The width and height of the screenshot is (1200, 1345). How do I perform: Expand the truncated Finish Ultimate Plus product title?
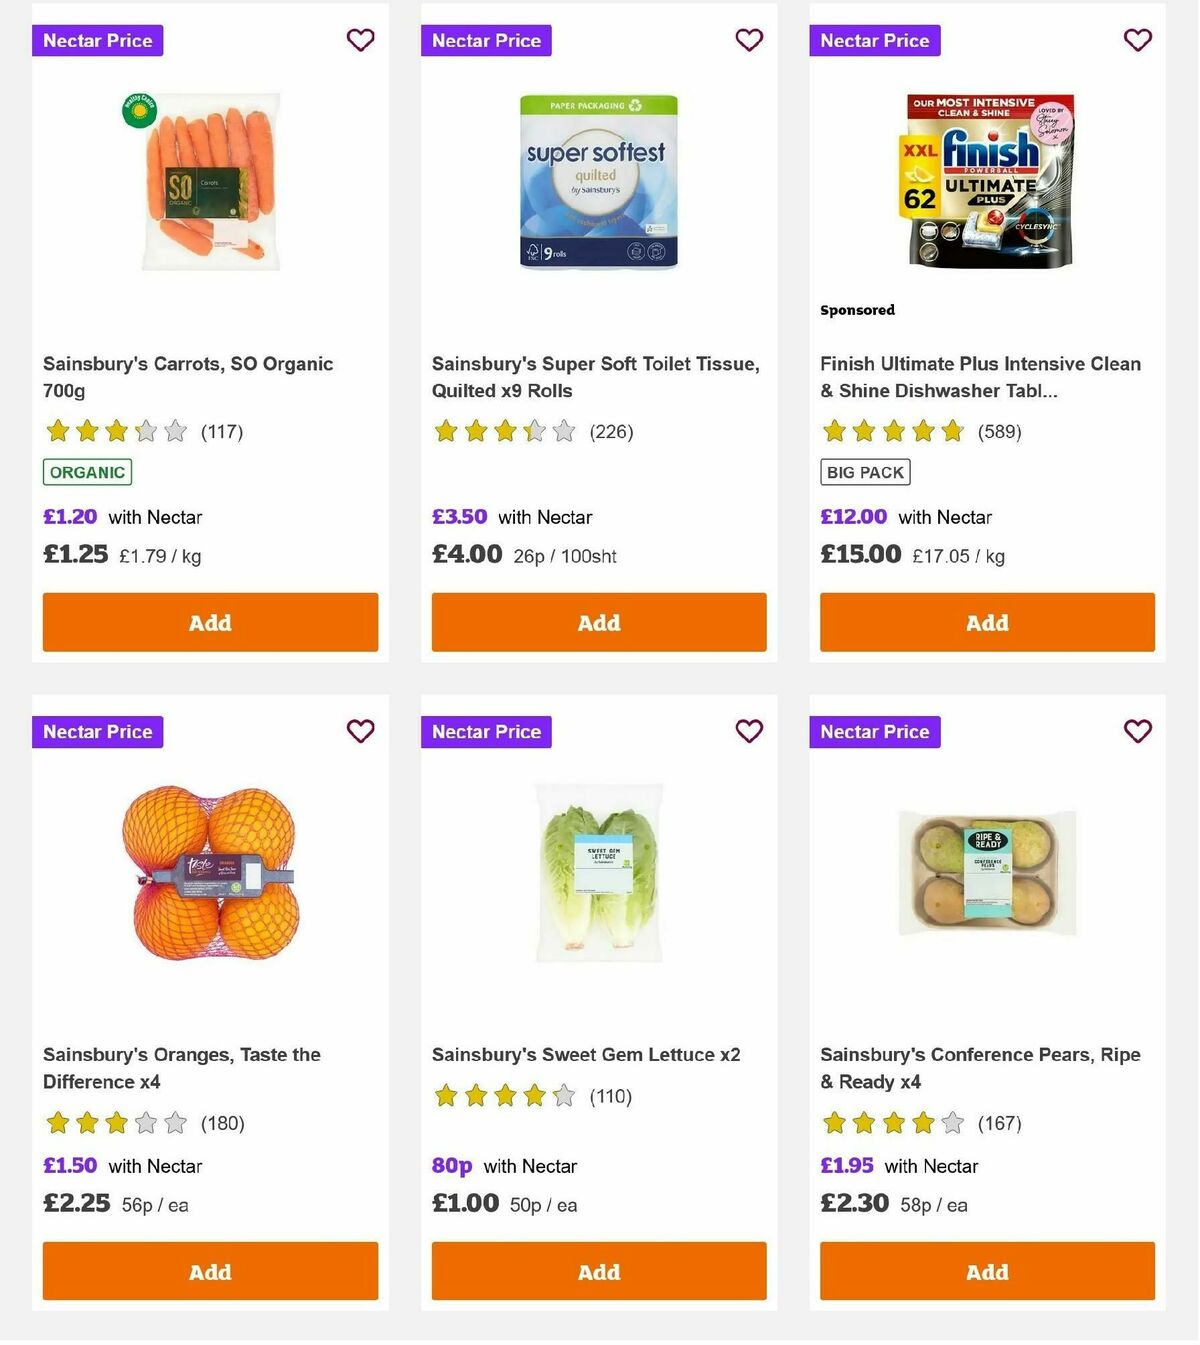point(980,377)
